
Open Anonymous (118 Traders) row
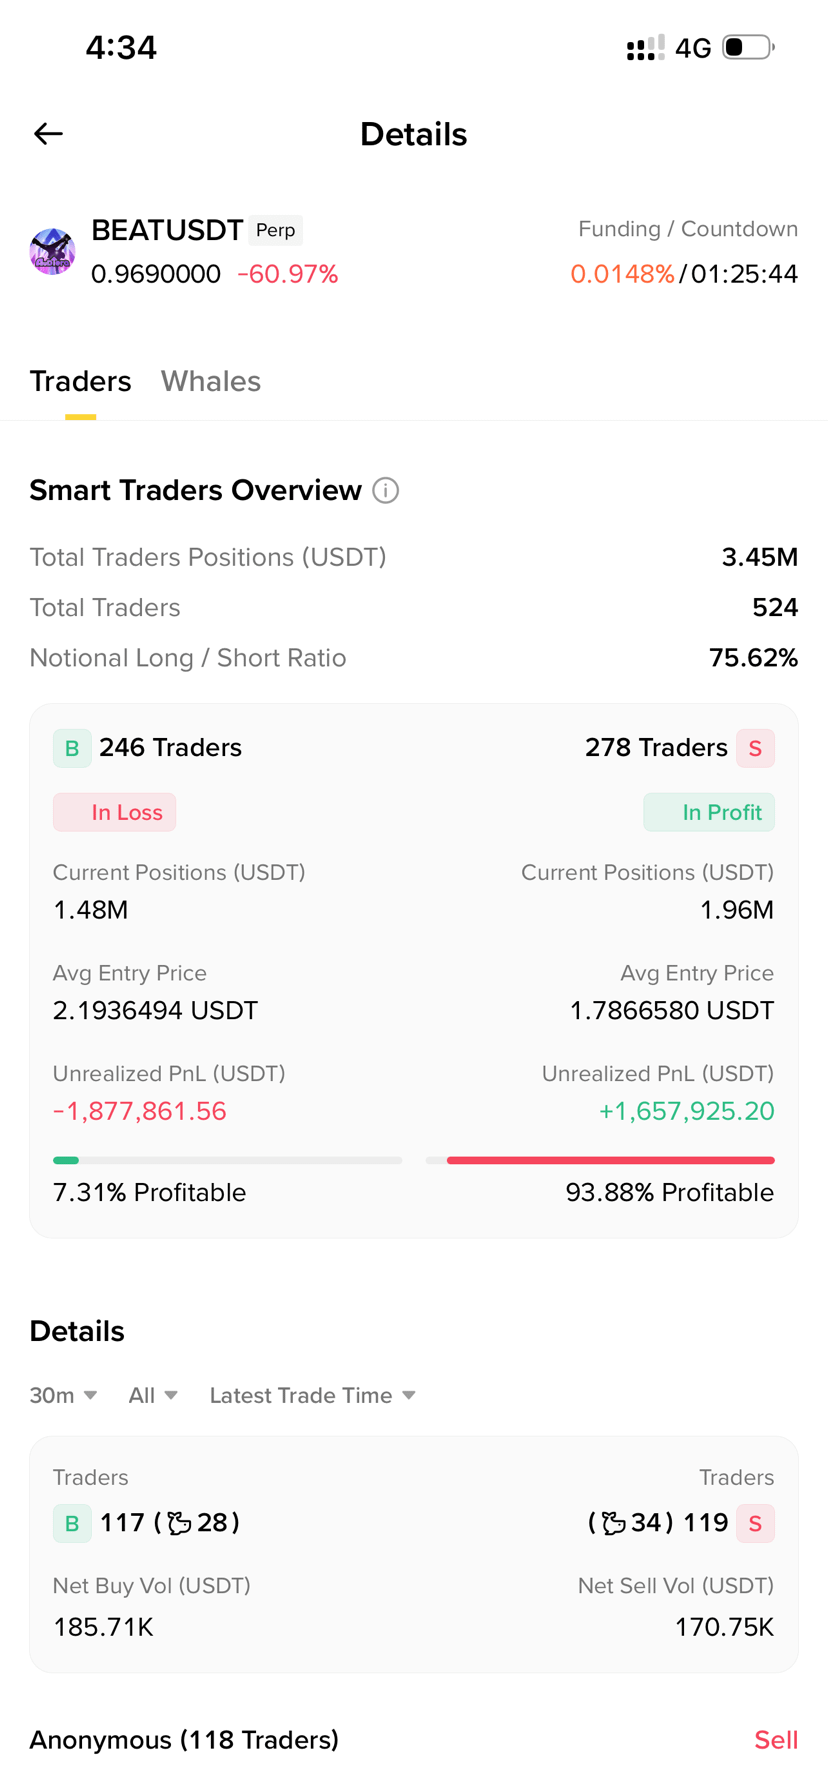(x=414, y=1740)
